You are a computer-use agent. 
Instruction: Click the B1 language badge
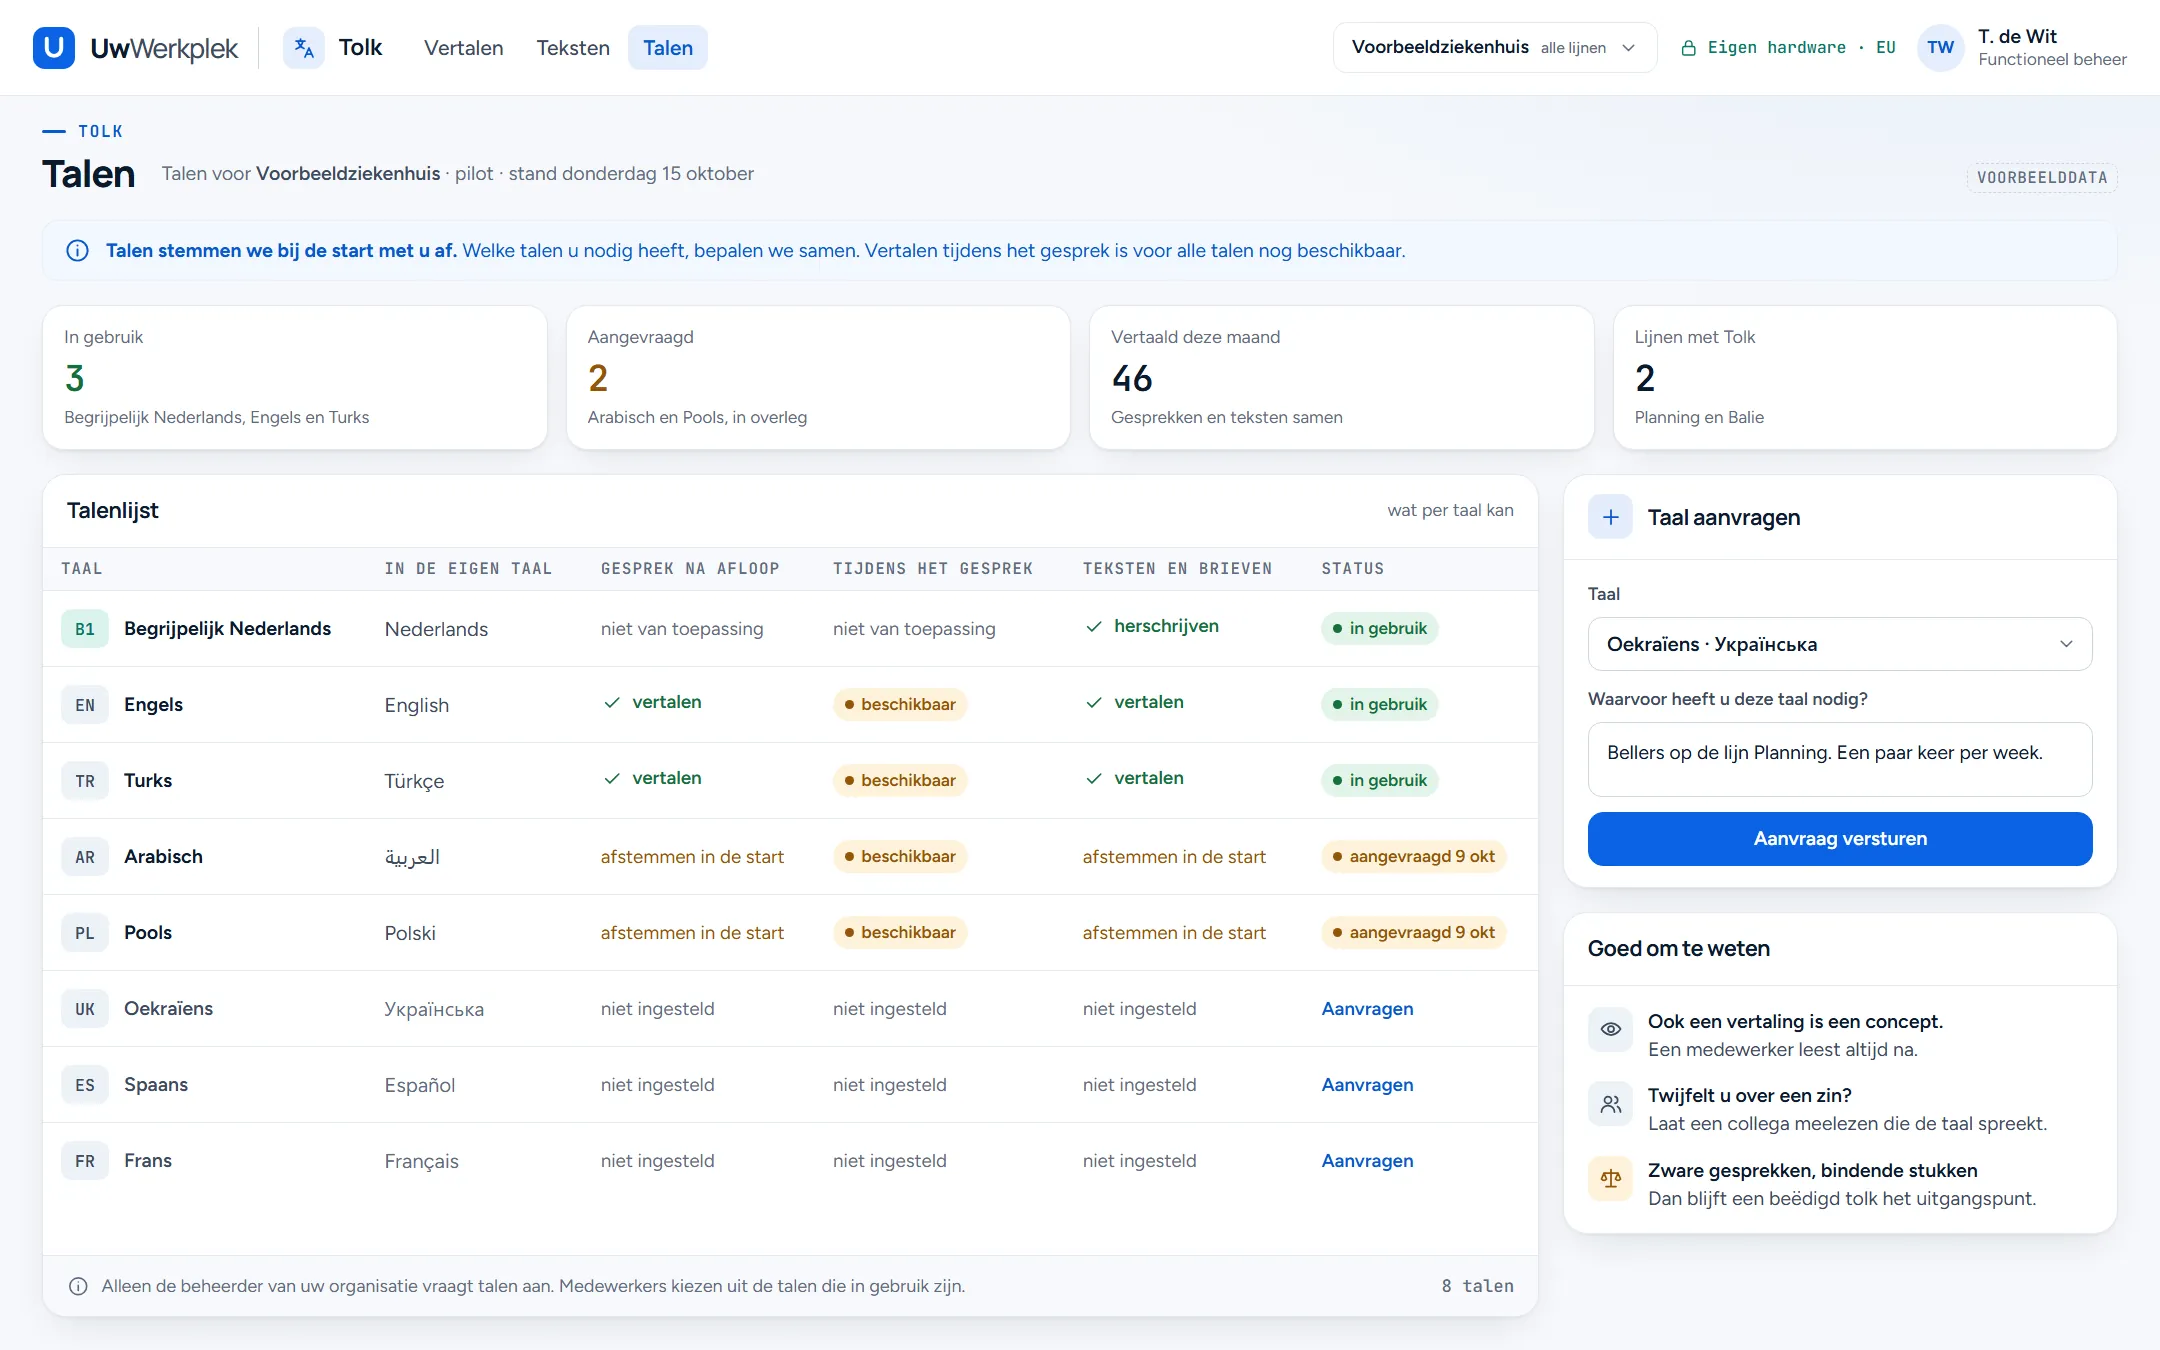[x=85, y=629]
